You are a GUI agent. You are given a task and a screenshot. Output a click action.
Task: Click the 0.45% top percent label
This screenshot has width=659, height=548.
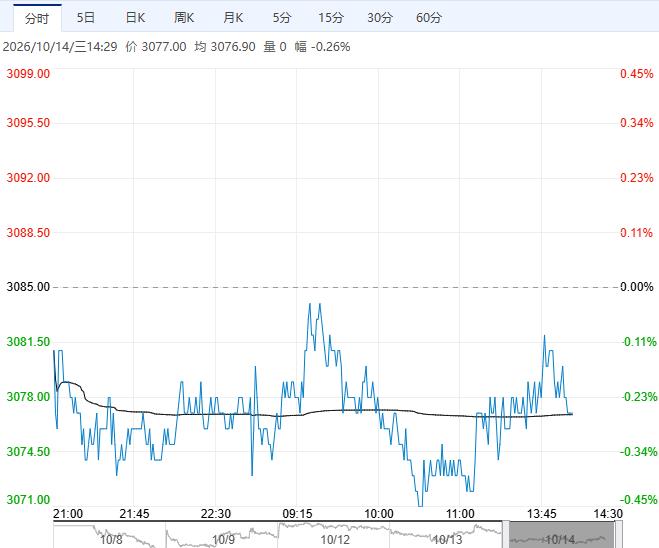click(637, 74)
